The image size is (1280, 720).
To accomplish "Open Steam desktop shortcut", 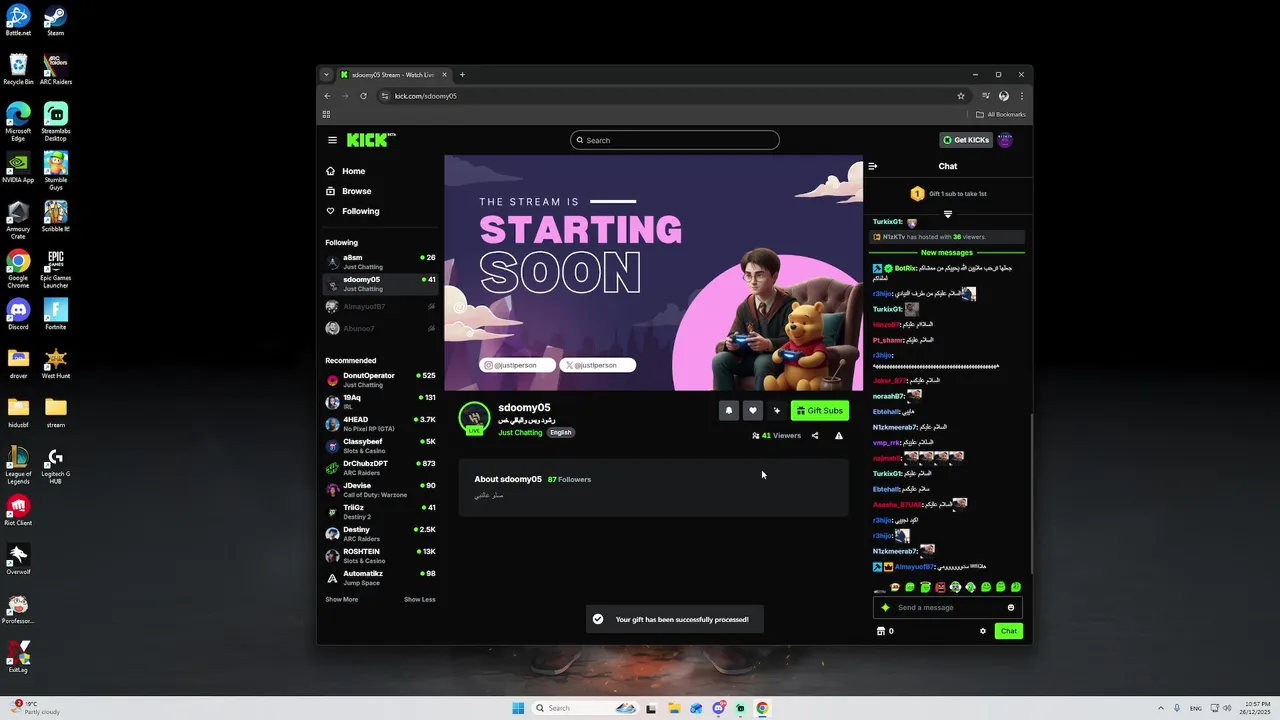I will pyautogui.click(x=55, y=20).
